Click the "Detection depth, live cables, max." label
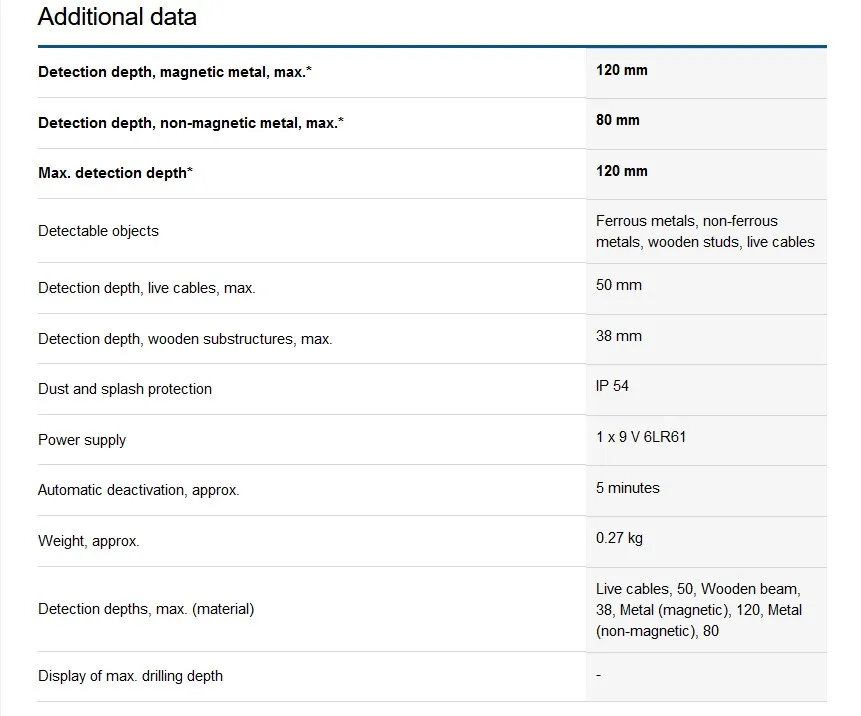861x716 pixels. click(x=147, y=288)
